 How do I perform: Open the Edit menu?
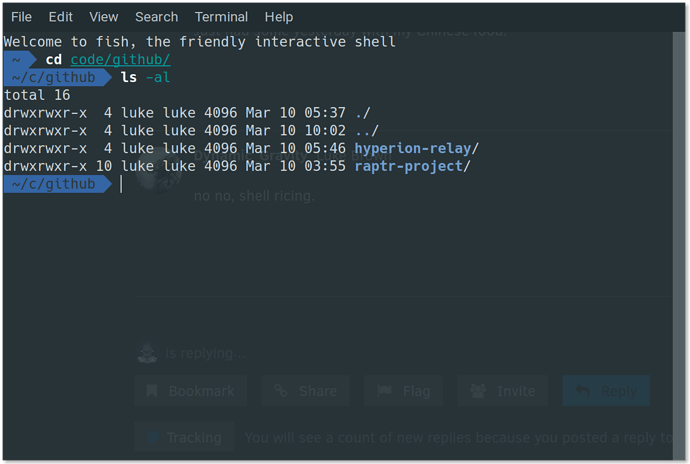[60, 17]
